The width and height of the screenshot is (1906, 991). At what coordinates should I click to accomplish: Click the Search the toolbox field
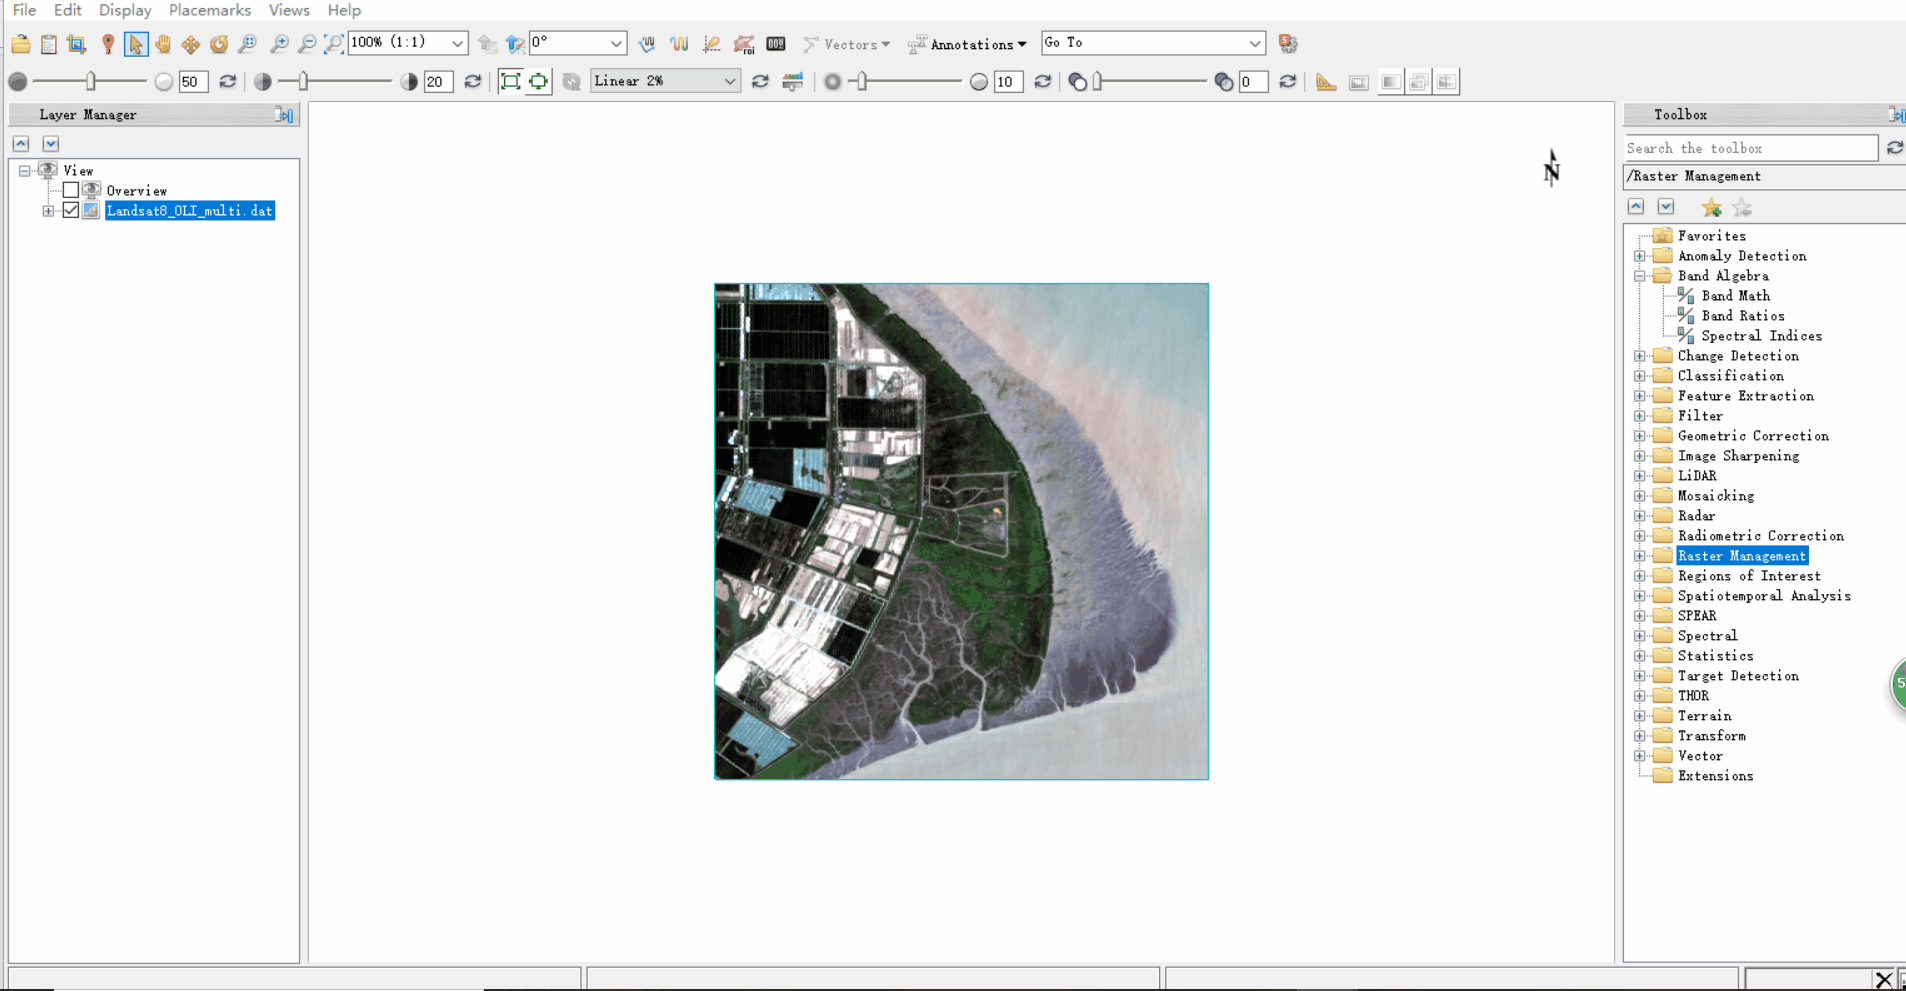tap(1751, 148)
